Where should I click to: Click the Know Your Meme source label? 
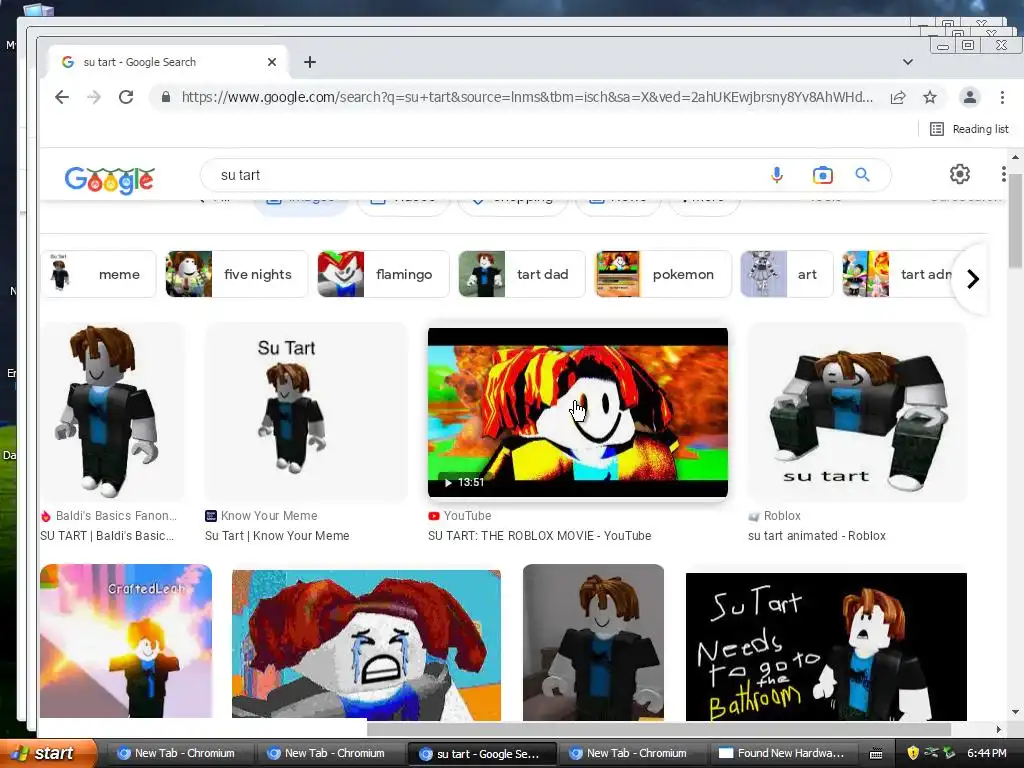(x=261, y=516)
